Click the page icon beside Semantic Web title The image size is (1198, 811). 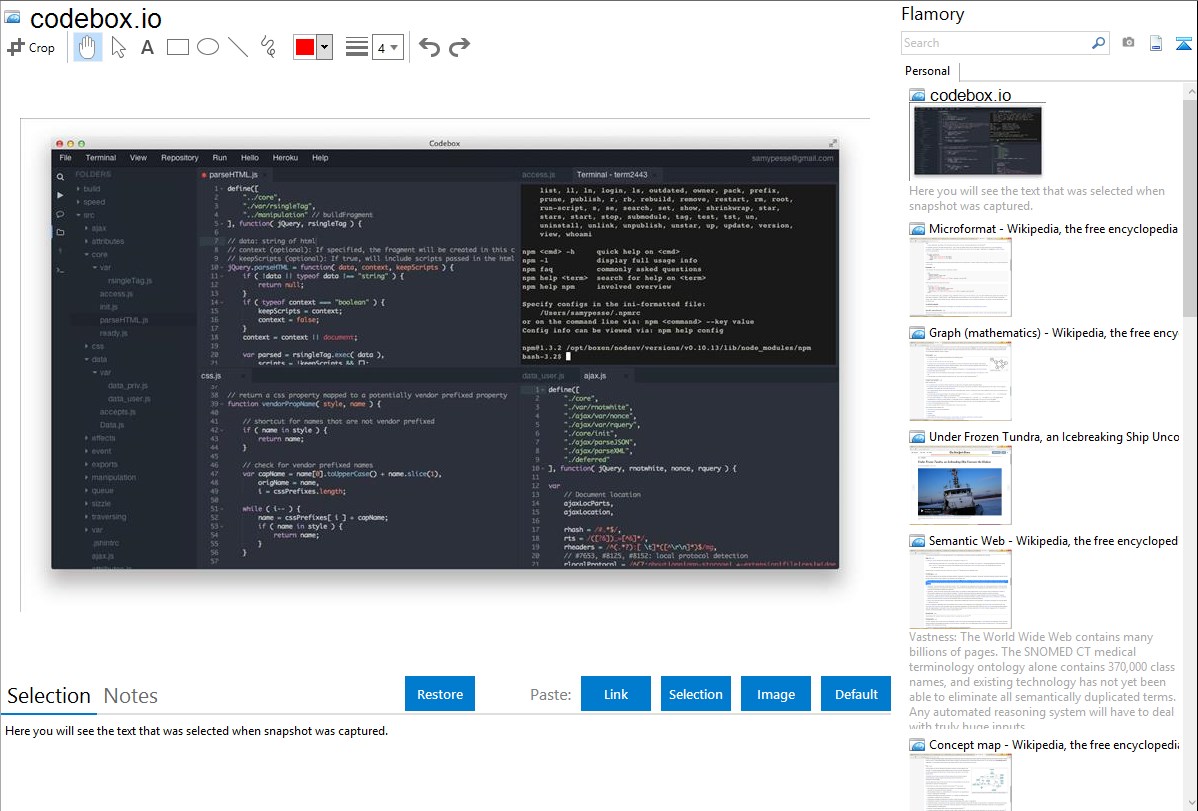click(x=917, y=540)
